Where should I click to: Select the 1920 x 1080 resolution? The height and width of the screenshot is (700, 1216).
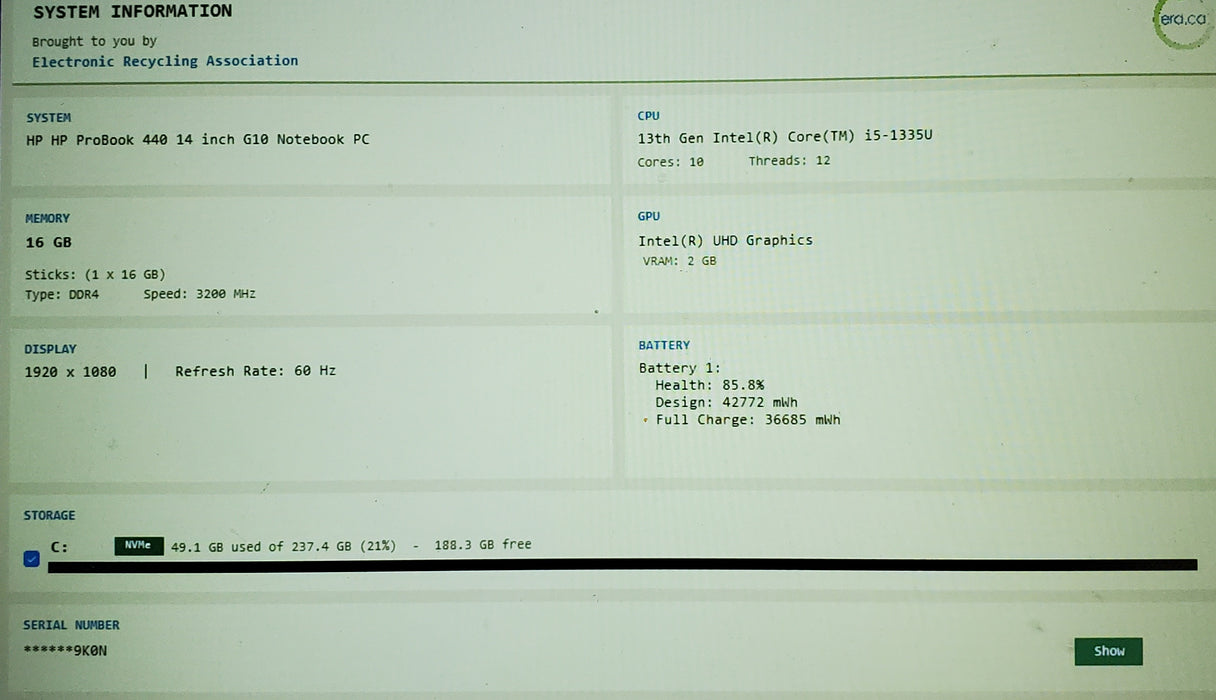coord(71,372)
